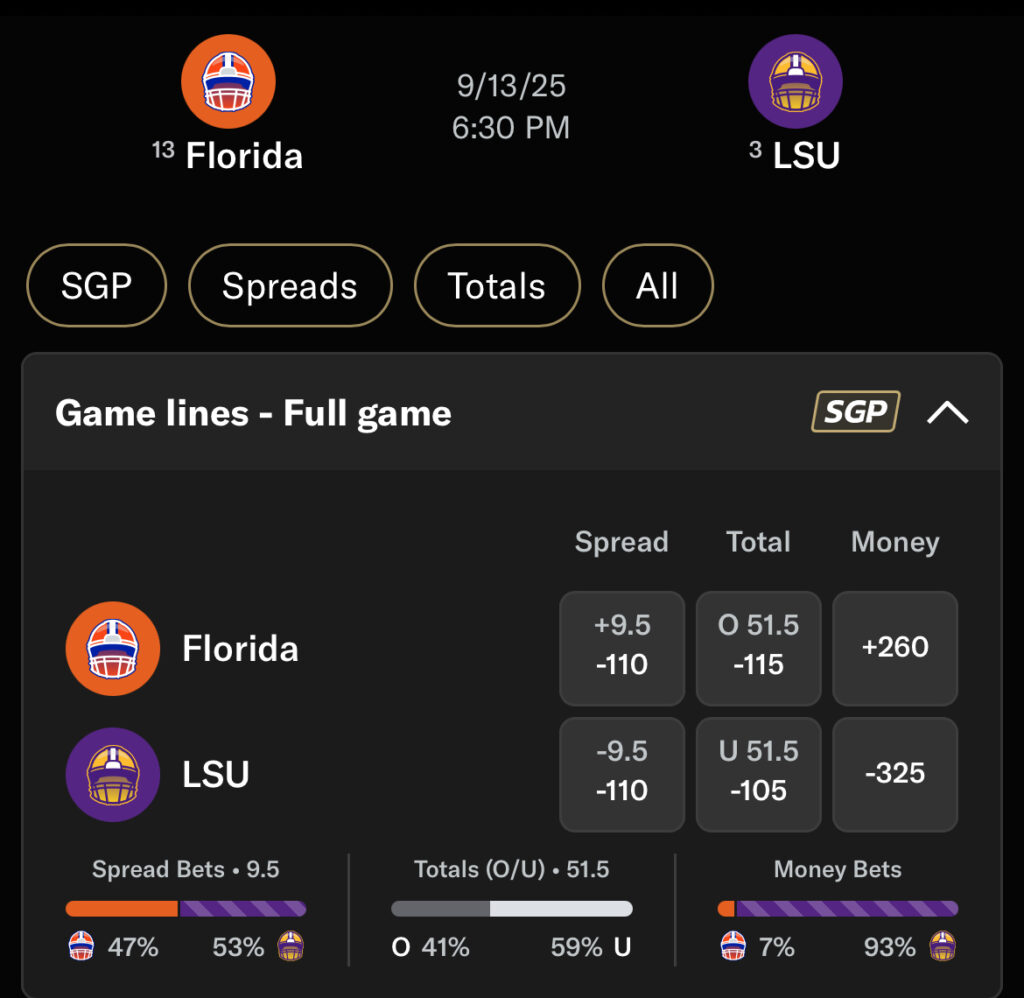Click Florida helmet logo in game lines row
The width and height of the screenshot is (1024, 998).
click(112, 648)
